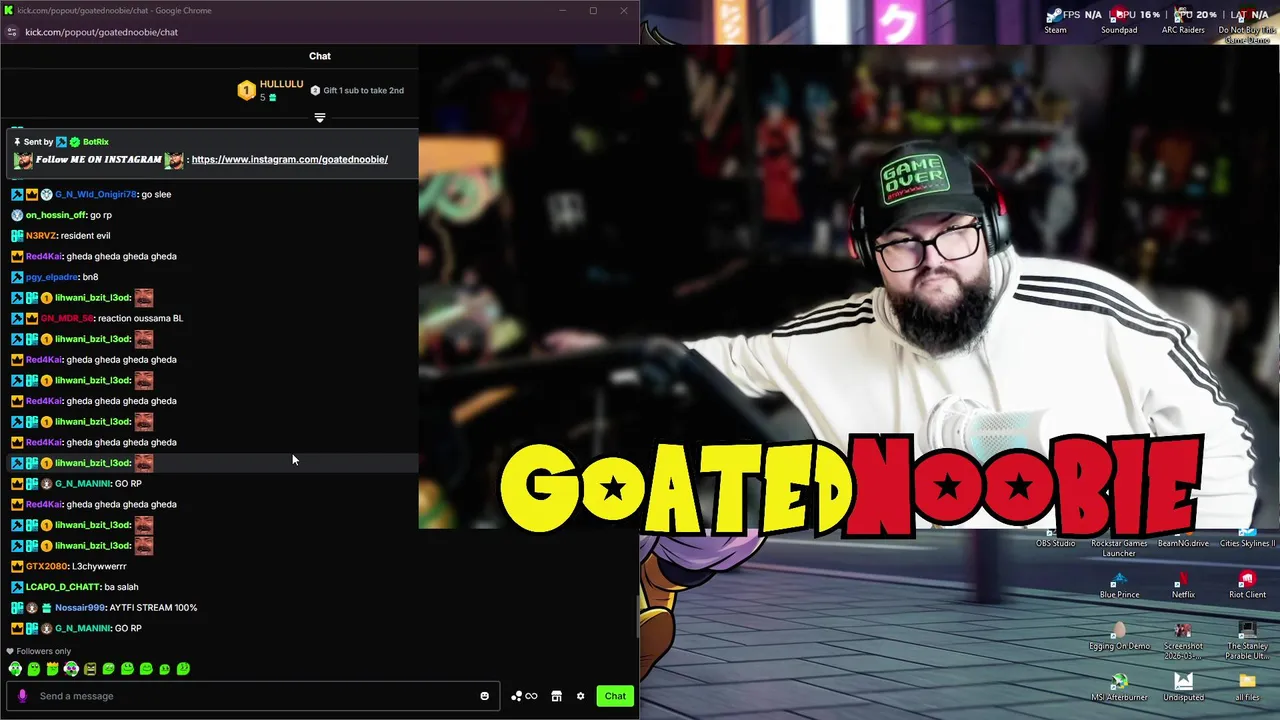1280x720 pixels.
Task: Open Do Not Buy This Game Demo shortcut
Action: click(1247, 22)
